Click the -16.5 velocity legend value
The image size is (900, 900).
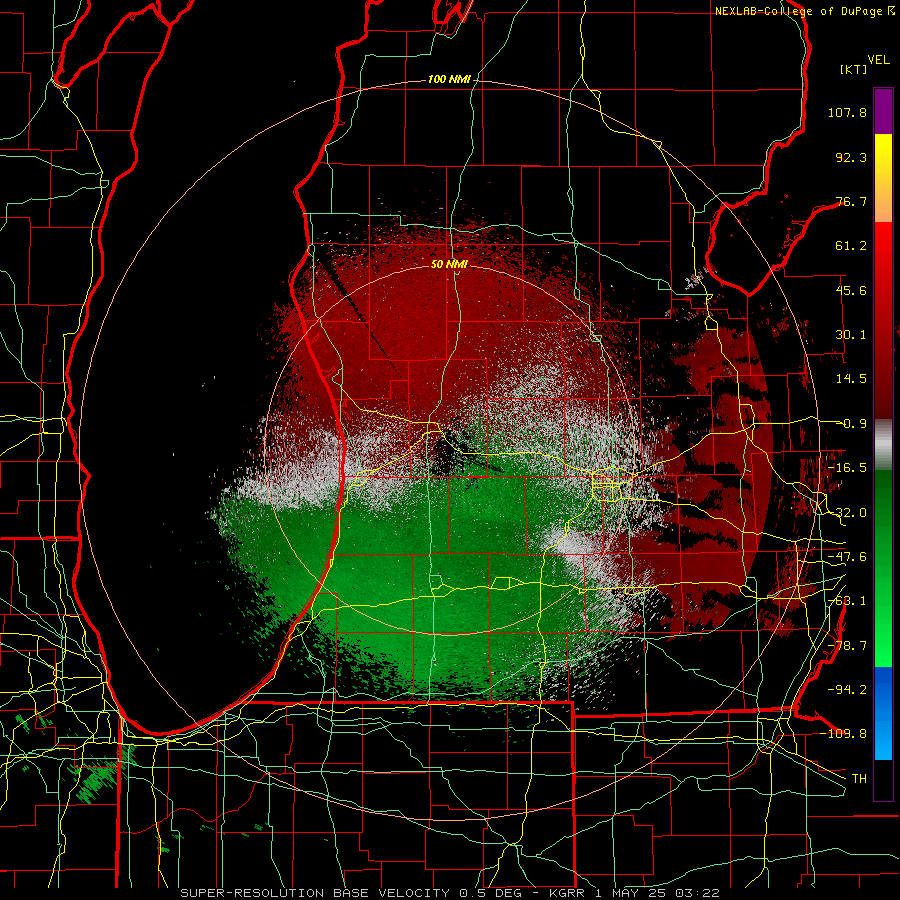click(847, 468)
